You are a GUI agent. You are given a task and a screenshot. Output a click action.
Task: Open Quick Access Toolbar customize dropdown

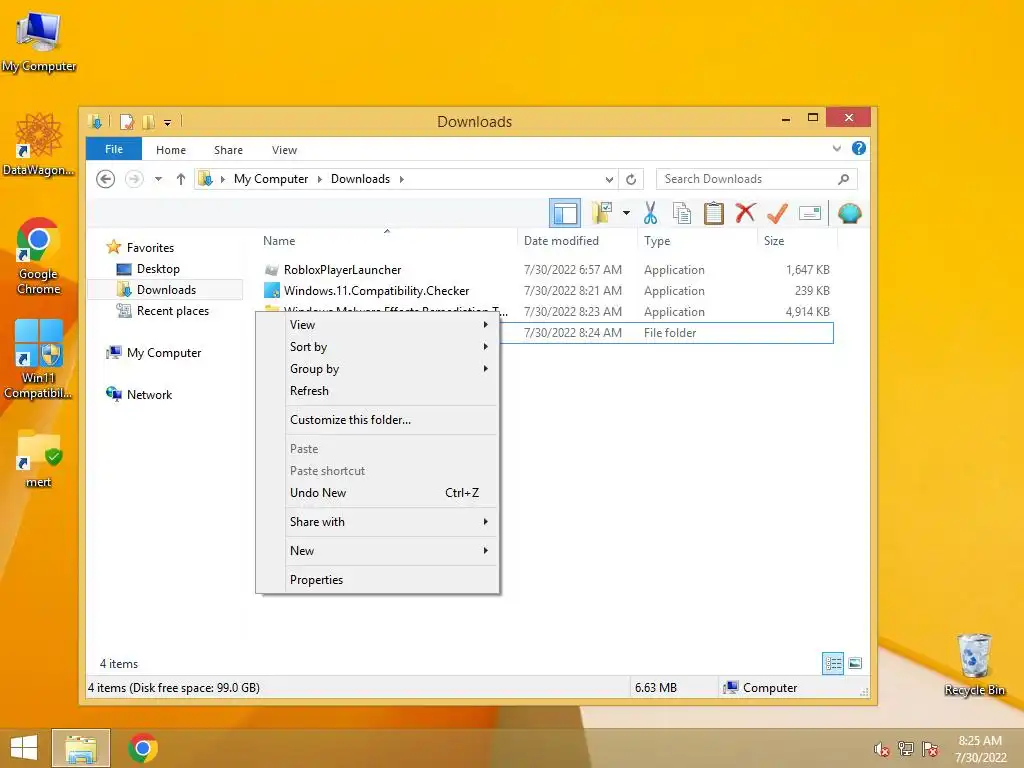[167, 122]
